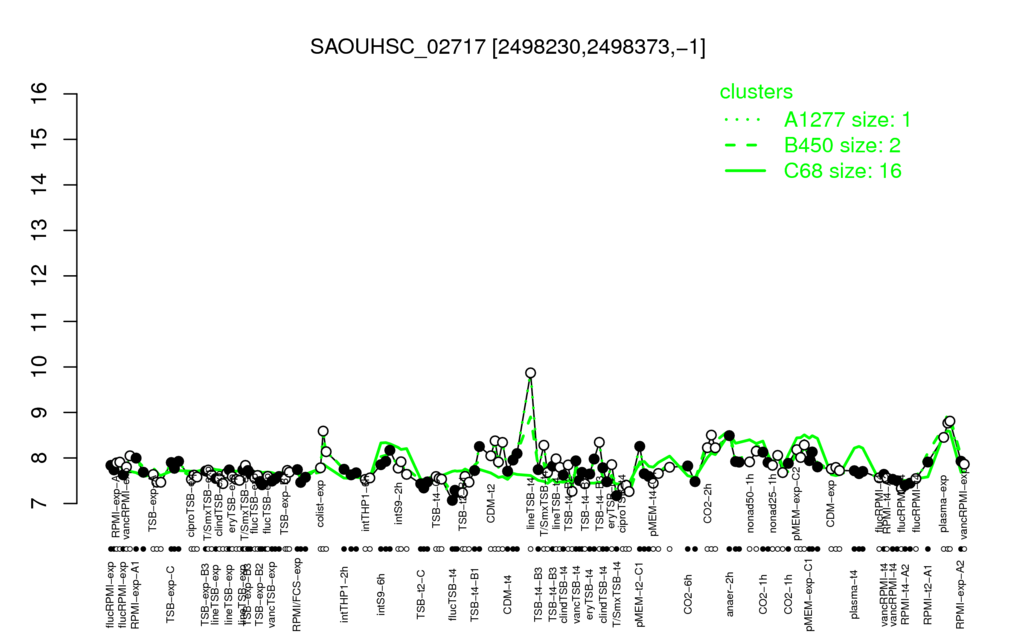The height and width of the screenshot is (640, 1024).
Task: Click x-axis label 'TSB-t4-B1'
Action: click(x=475, y=594)
